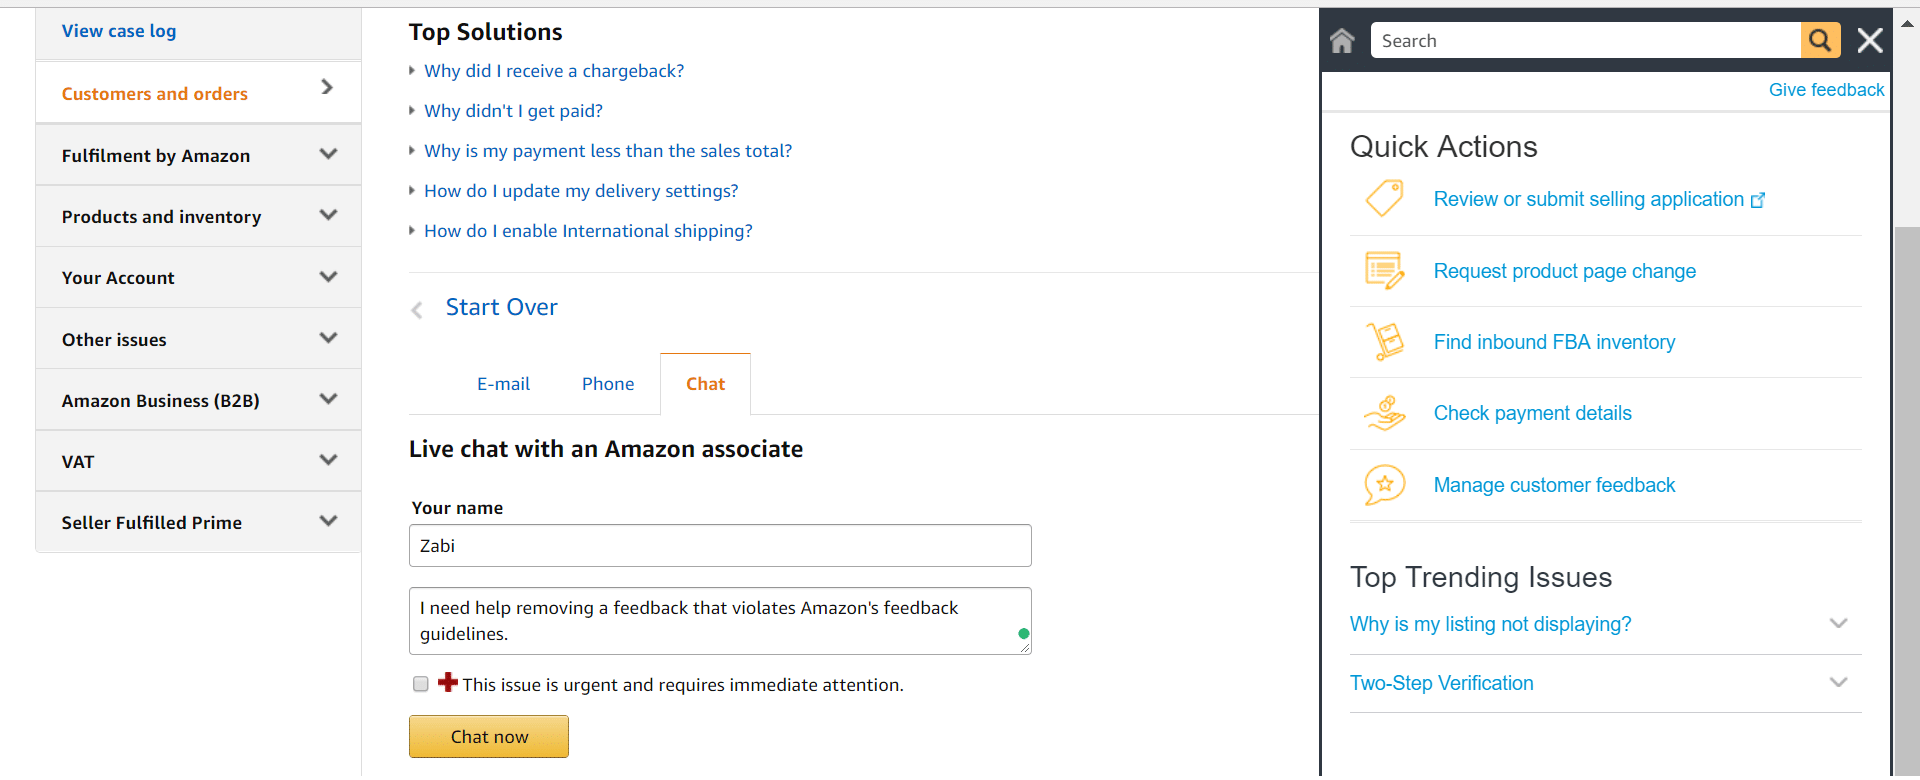Switch to the E-mail tab
The height and width of the screenshot is (780, 1920).
coord(503,384)
